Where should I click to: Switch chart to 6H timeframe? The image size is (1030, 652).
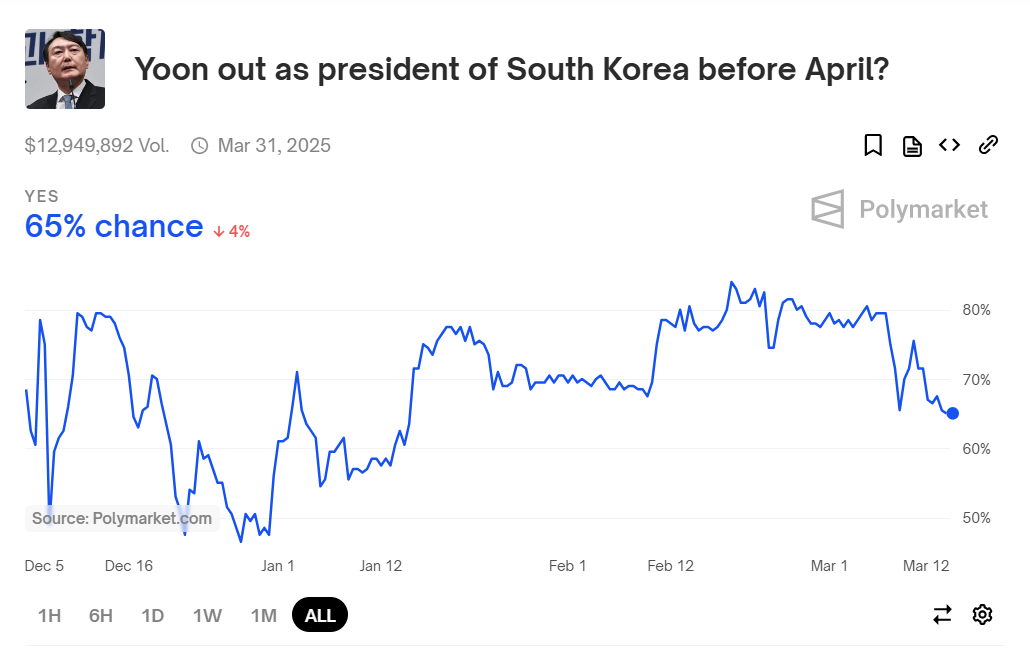click(100, 615)
